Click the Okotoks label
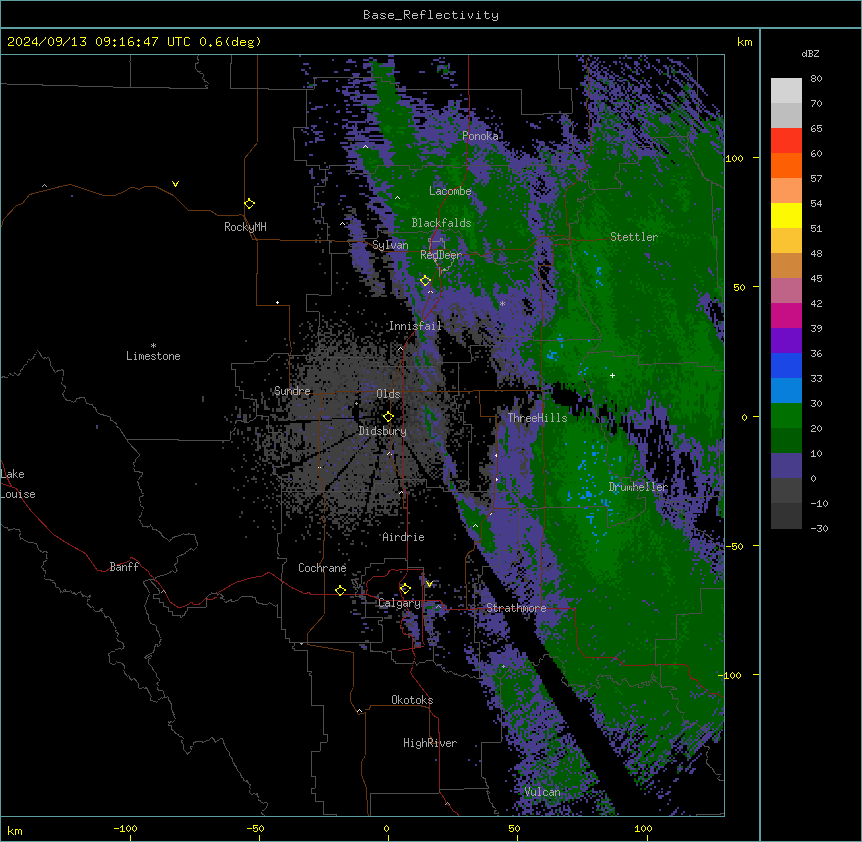The width and height of the screenshot is (862, 842). pyautogui.click(x=412, y=700)
